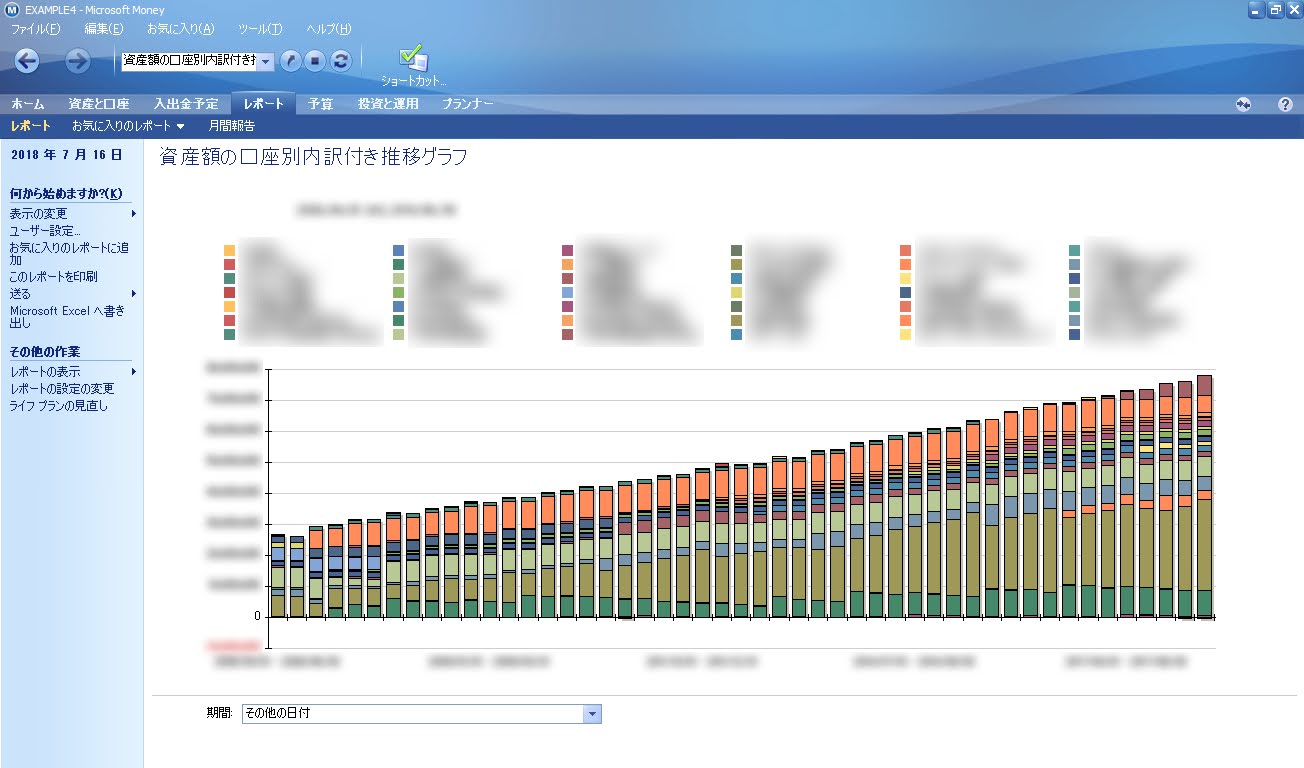Click the topmost teal swatch of last legend column

click(1074, 250)
